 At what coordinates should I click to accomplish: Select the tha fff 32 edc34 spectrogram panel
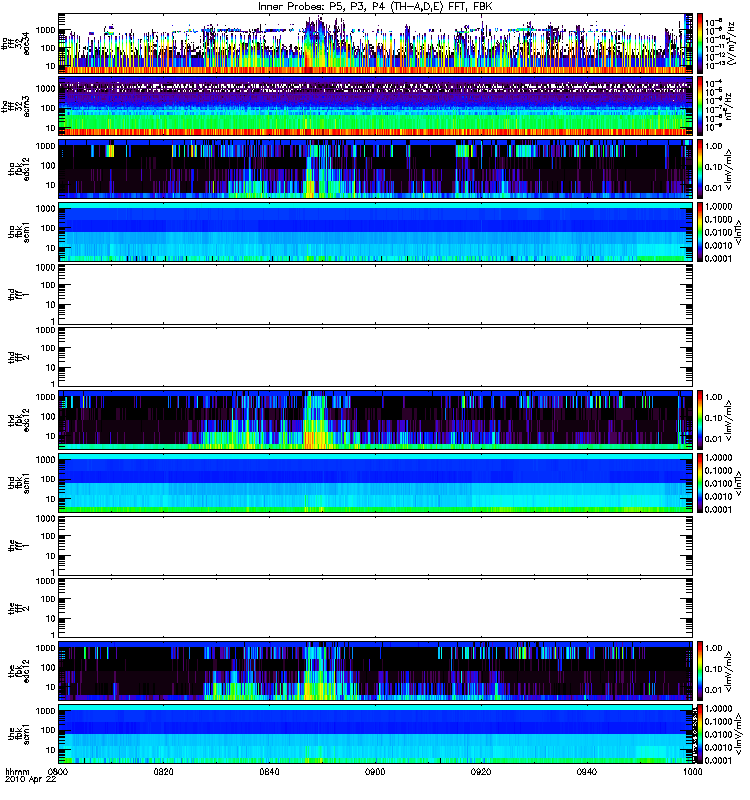pos(376,43)
